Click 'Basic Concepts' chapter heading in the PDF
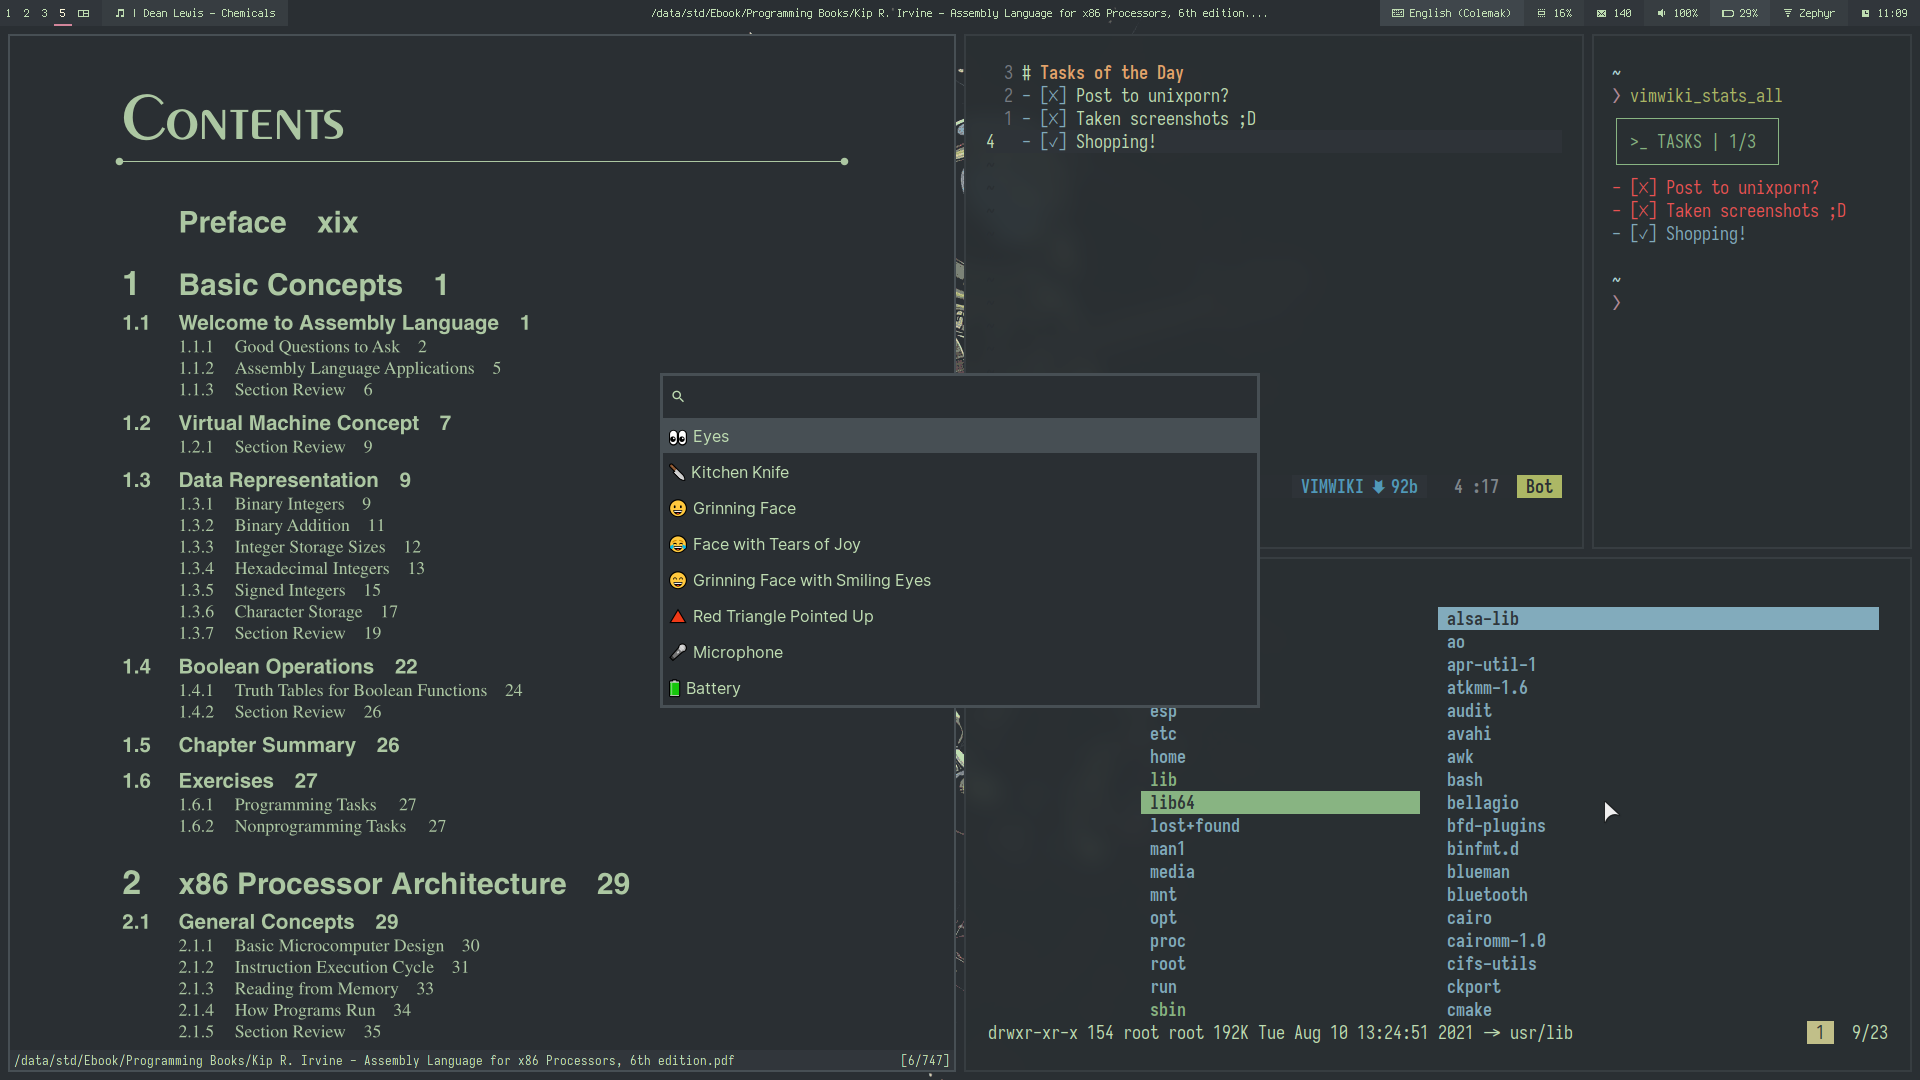The height and width of the screenshot is (1080, 1920). coord(290,285)
